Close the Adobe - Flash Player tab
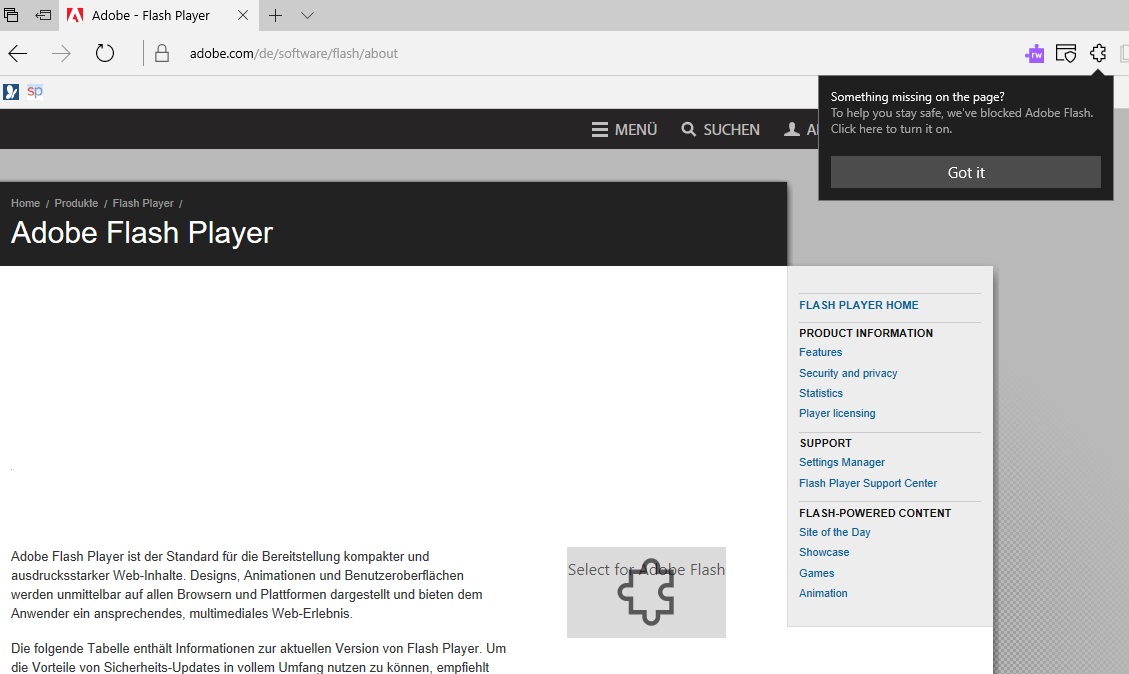This screenshot has width=1129, height=674. pyautogui.click(x=243, y=15)
